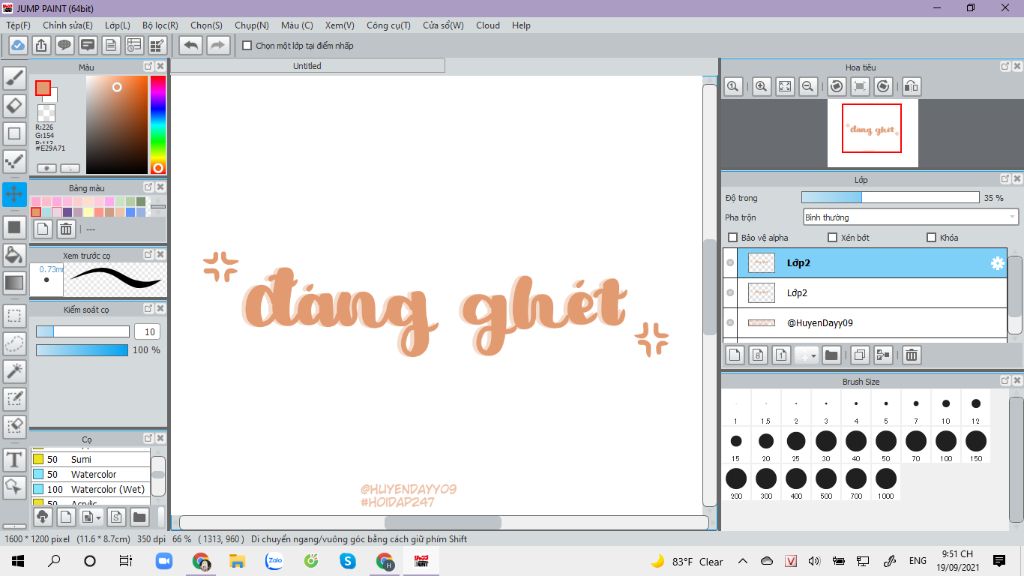Click the Redo arrow in toolbar
Screen dimensions: 1024x576
218,46
